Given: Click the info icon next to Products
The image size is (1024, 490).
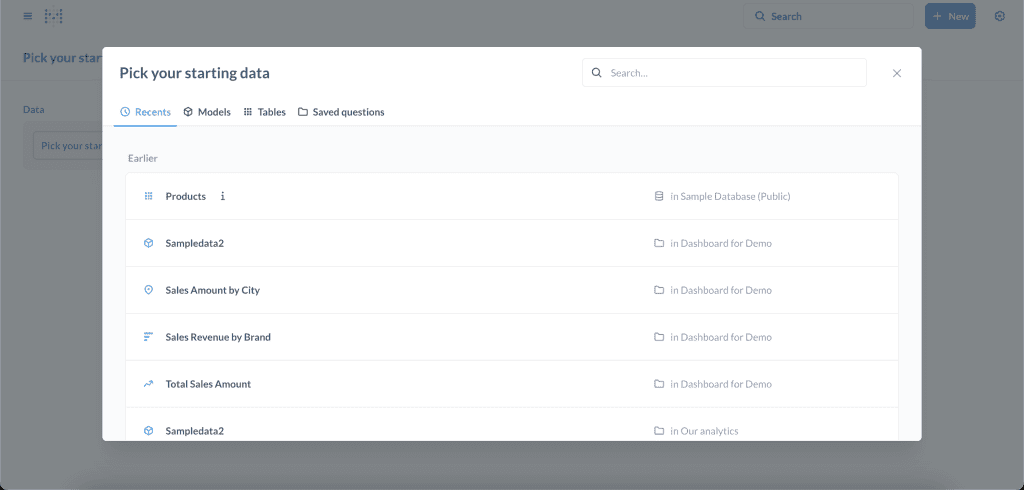Looking at the screenshot, I should pyautogui.click(x=223, y=197).
